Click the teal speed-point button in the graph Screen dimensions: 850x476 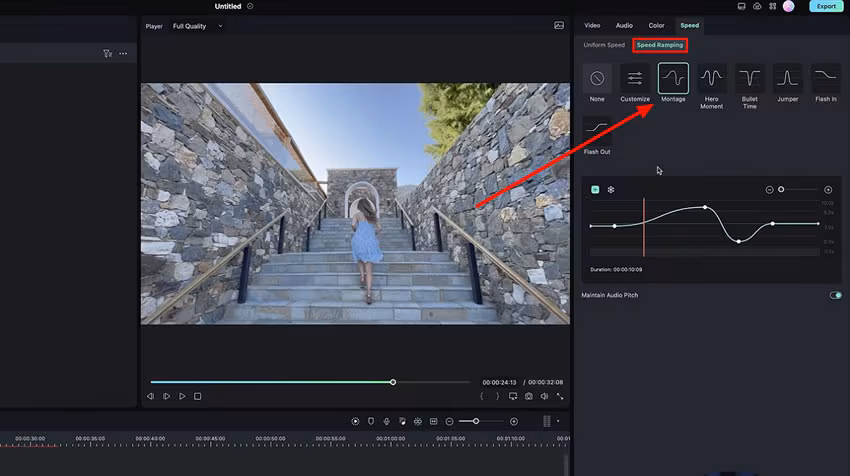point(595,190)
